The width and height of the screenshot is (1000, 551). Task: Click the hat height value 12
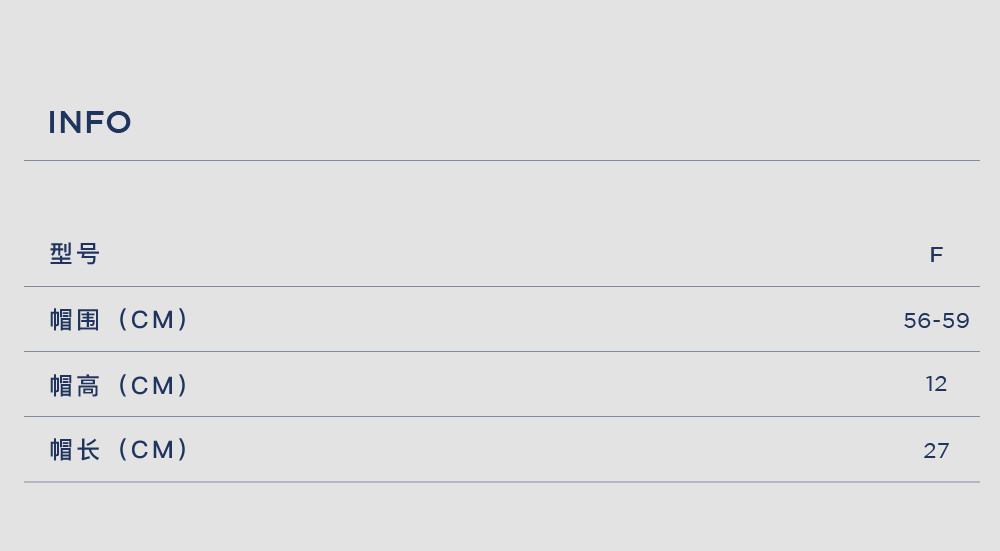coord(936,384)
